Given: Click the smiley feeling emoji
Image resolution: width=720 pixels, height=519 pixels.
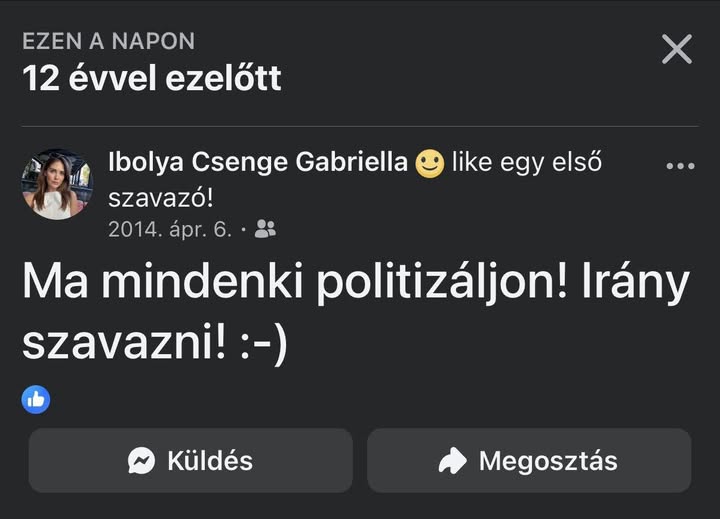Looking at the screenshot, I should coord(430,164).
